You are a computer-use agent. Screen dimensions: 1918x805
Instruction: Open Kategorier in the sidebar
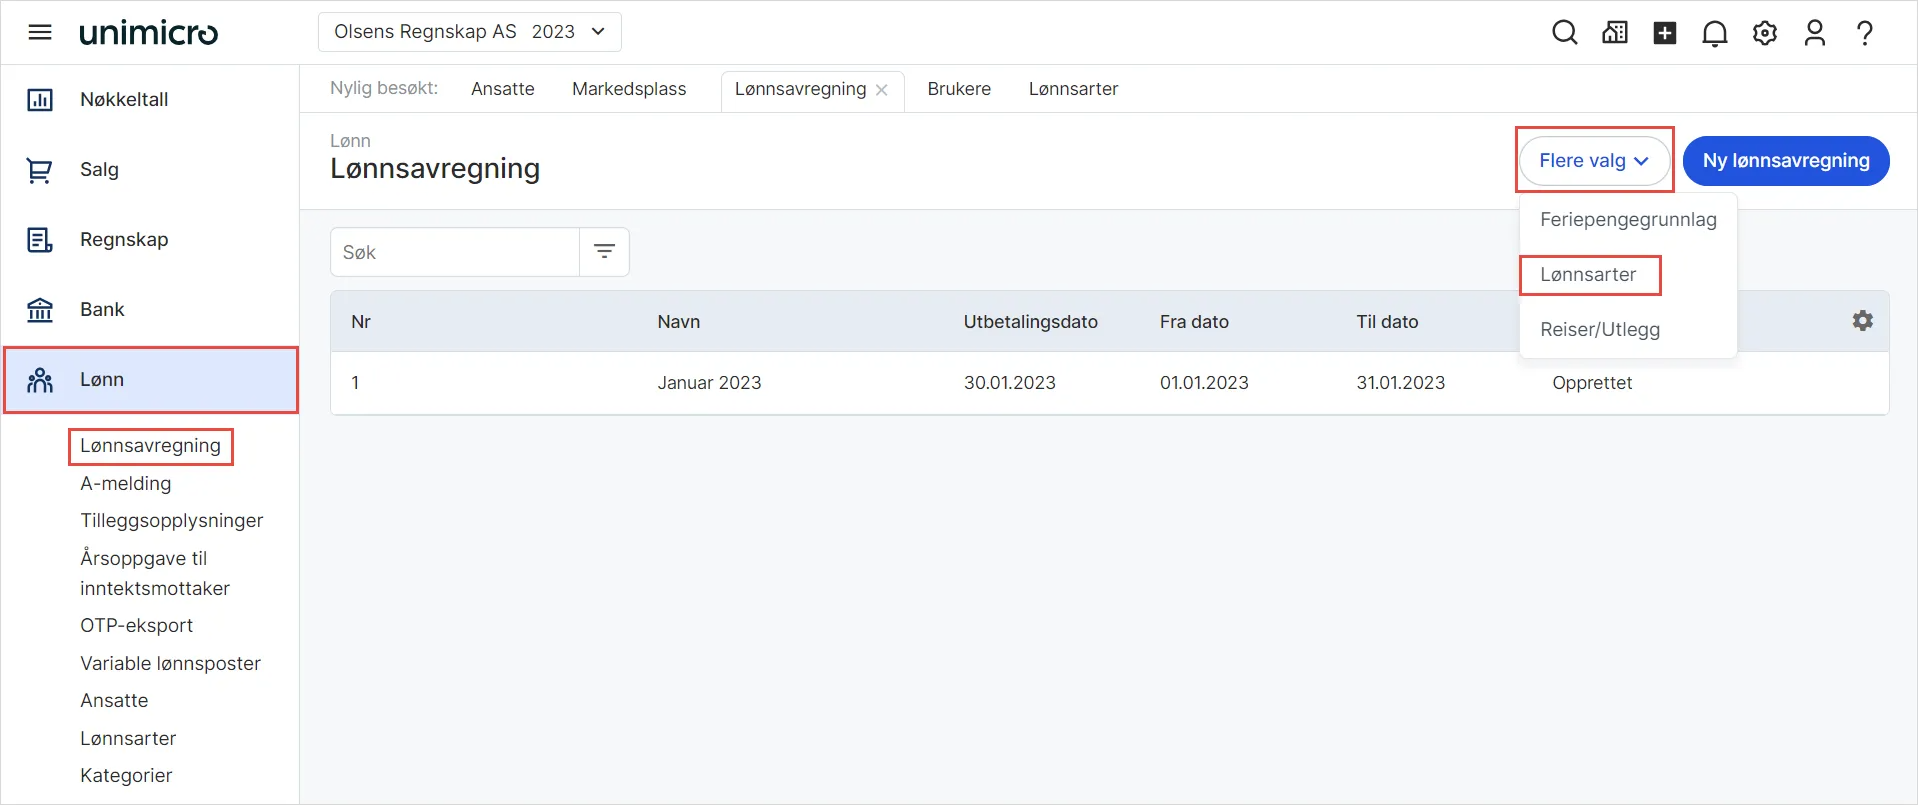tap(126, 776)
